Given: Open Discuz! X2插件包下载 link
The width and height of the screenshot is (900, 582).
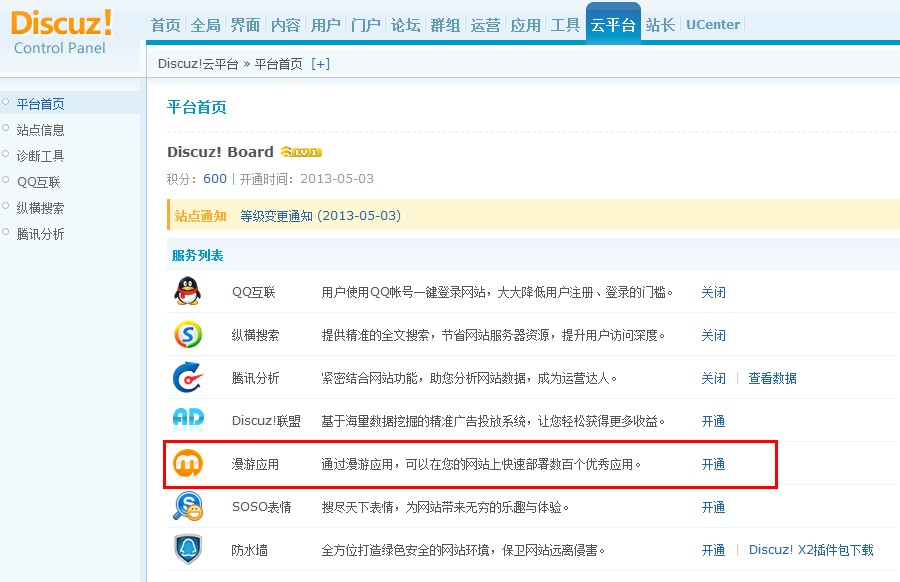Looking at the screenshot, I should 811,550.
